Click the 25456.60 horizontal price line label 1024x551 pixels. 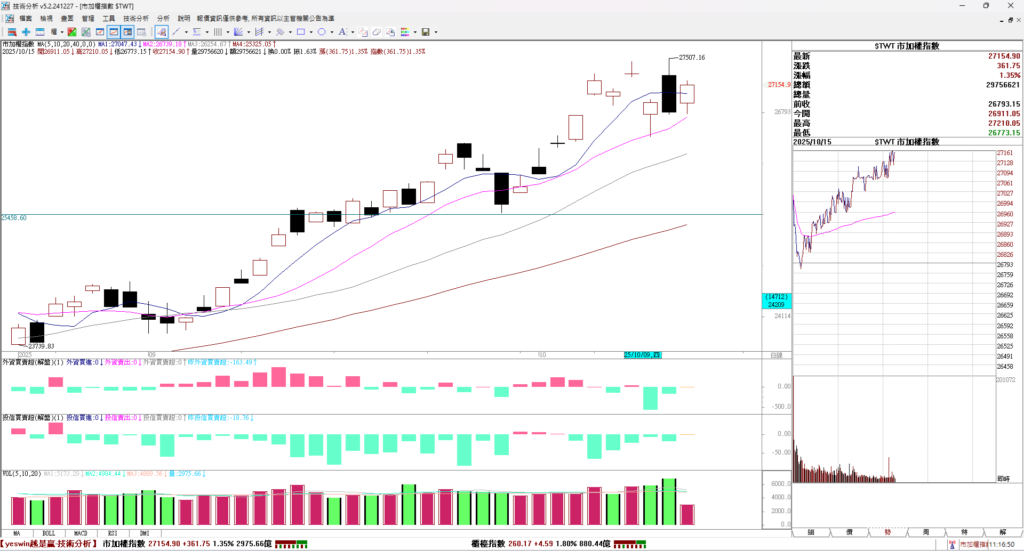coord(15,217)
